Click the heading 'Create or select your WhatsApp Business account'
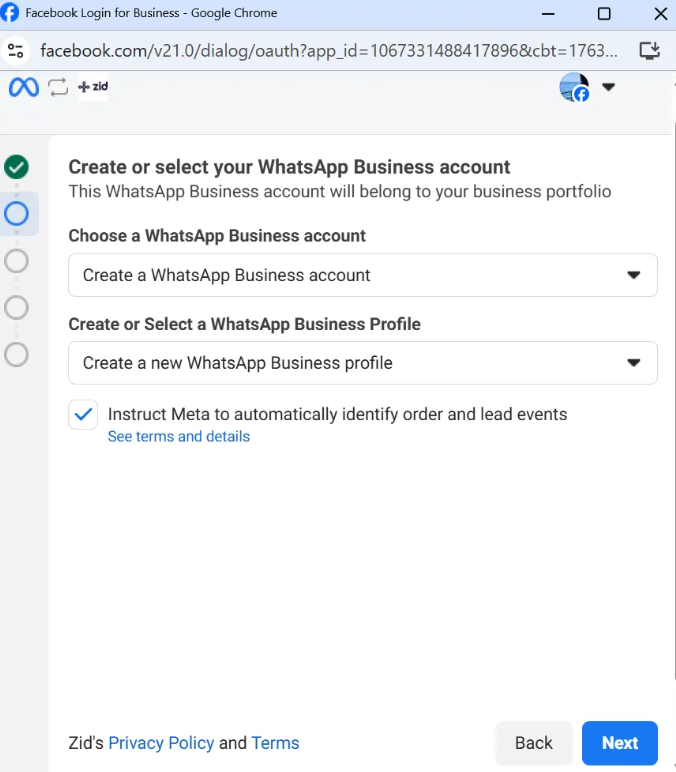 (x=289, y=167)
